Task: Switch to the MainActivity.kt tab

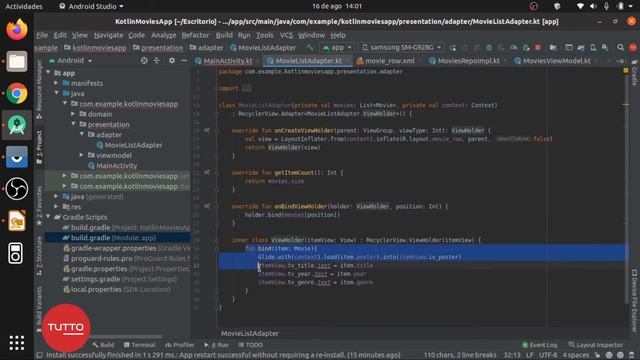Action: pos(227,61)
